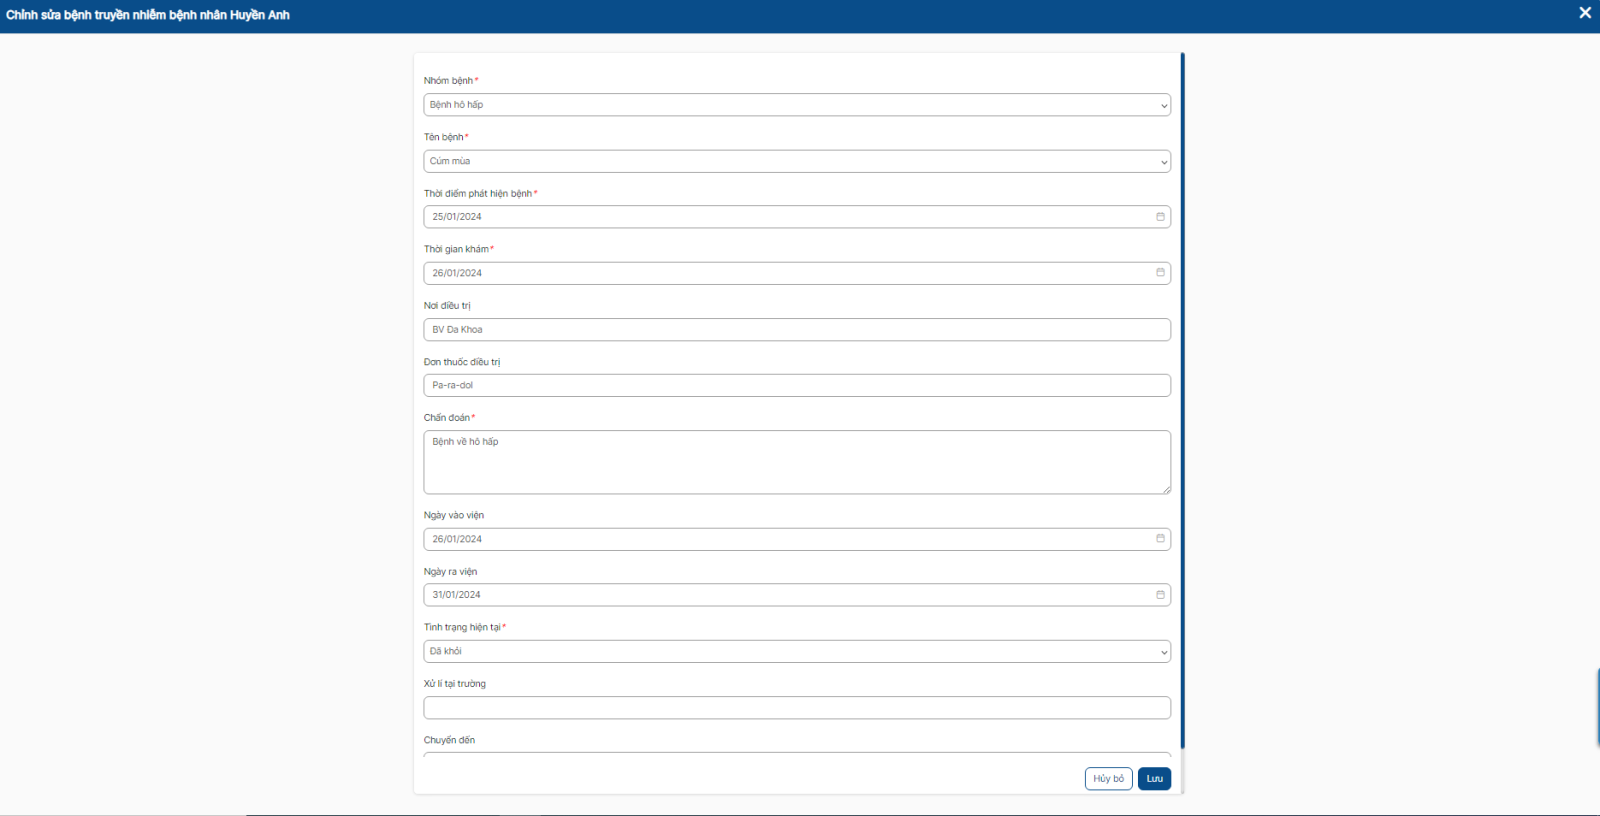Click the Hủy bỏ button
1600x816 pixels.
[1108, 779]
